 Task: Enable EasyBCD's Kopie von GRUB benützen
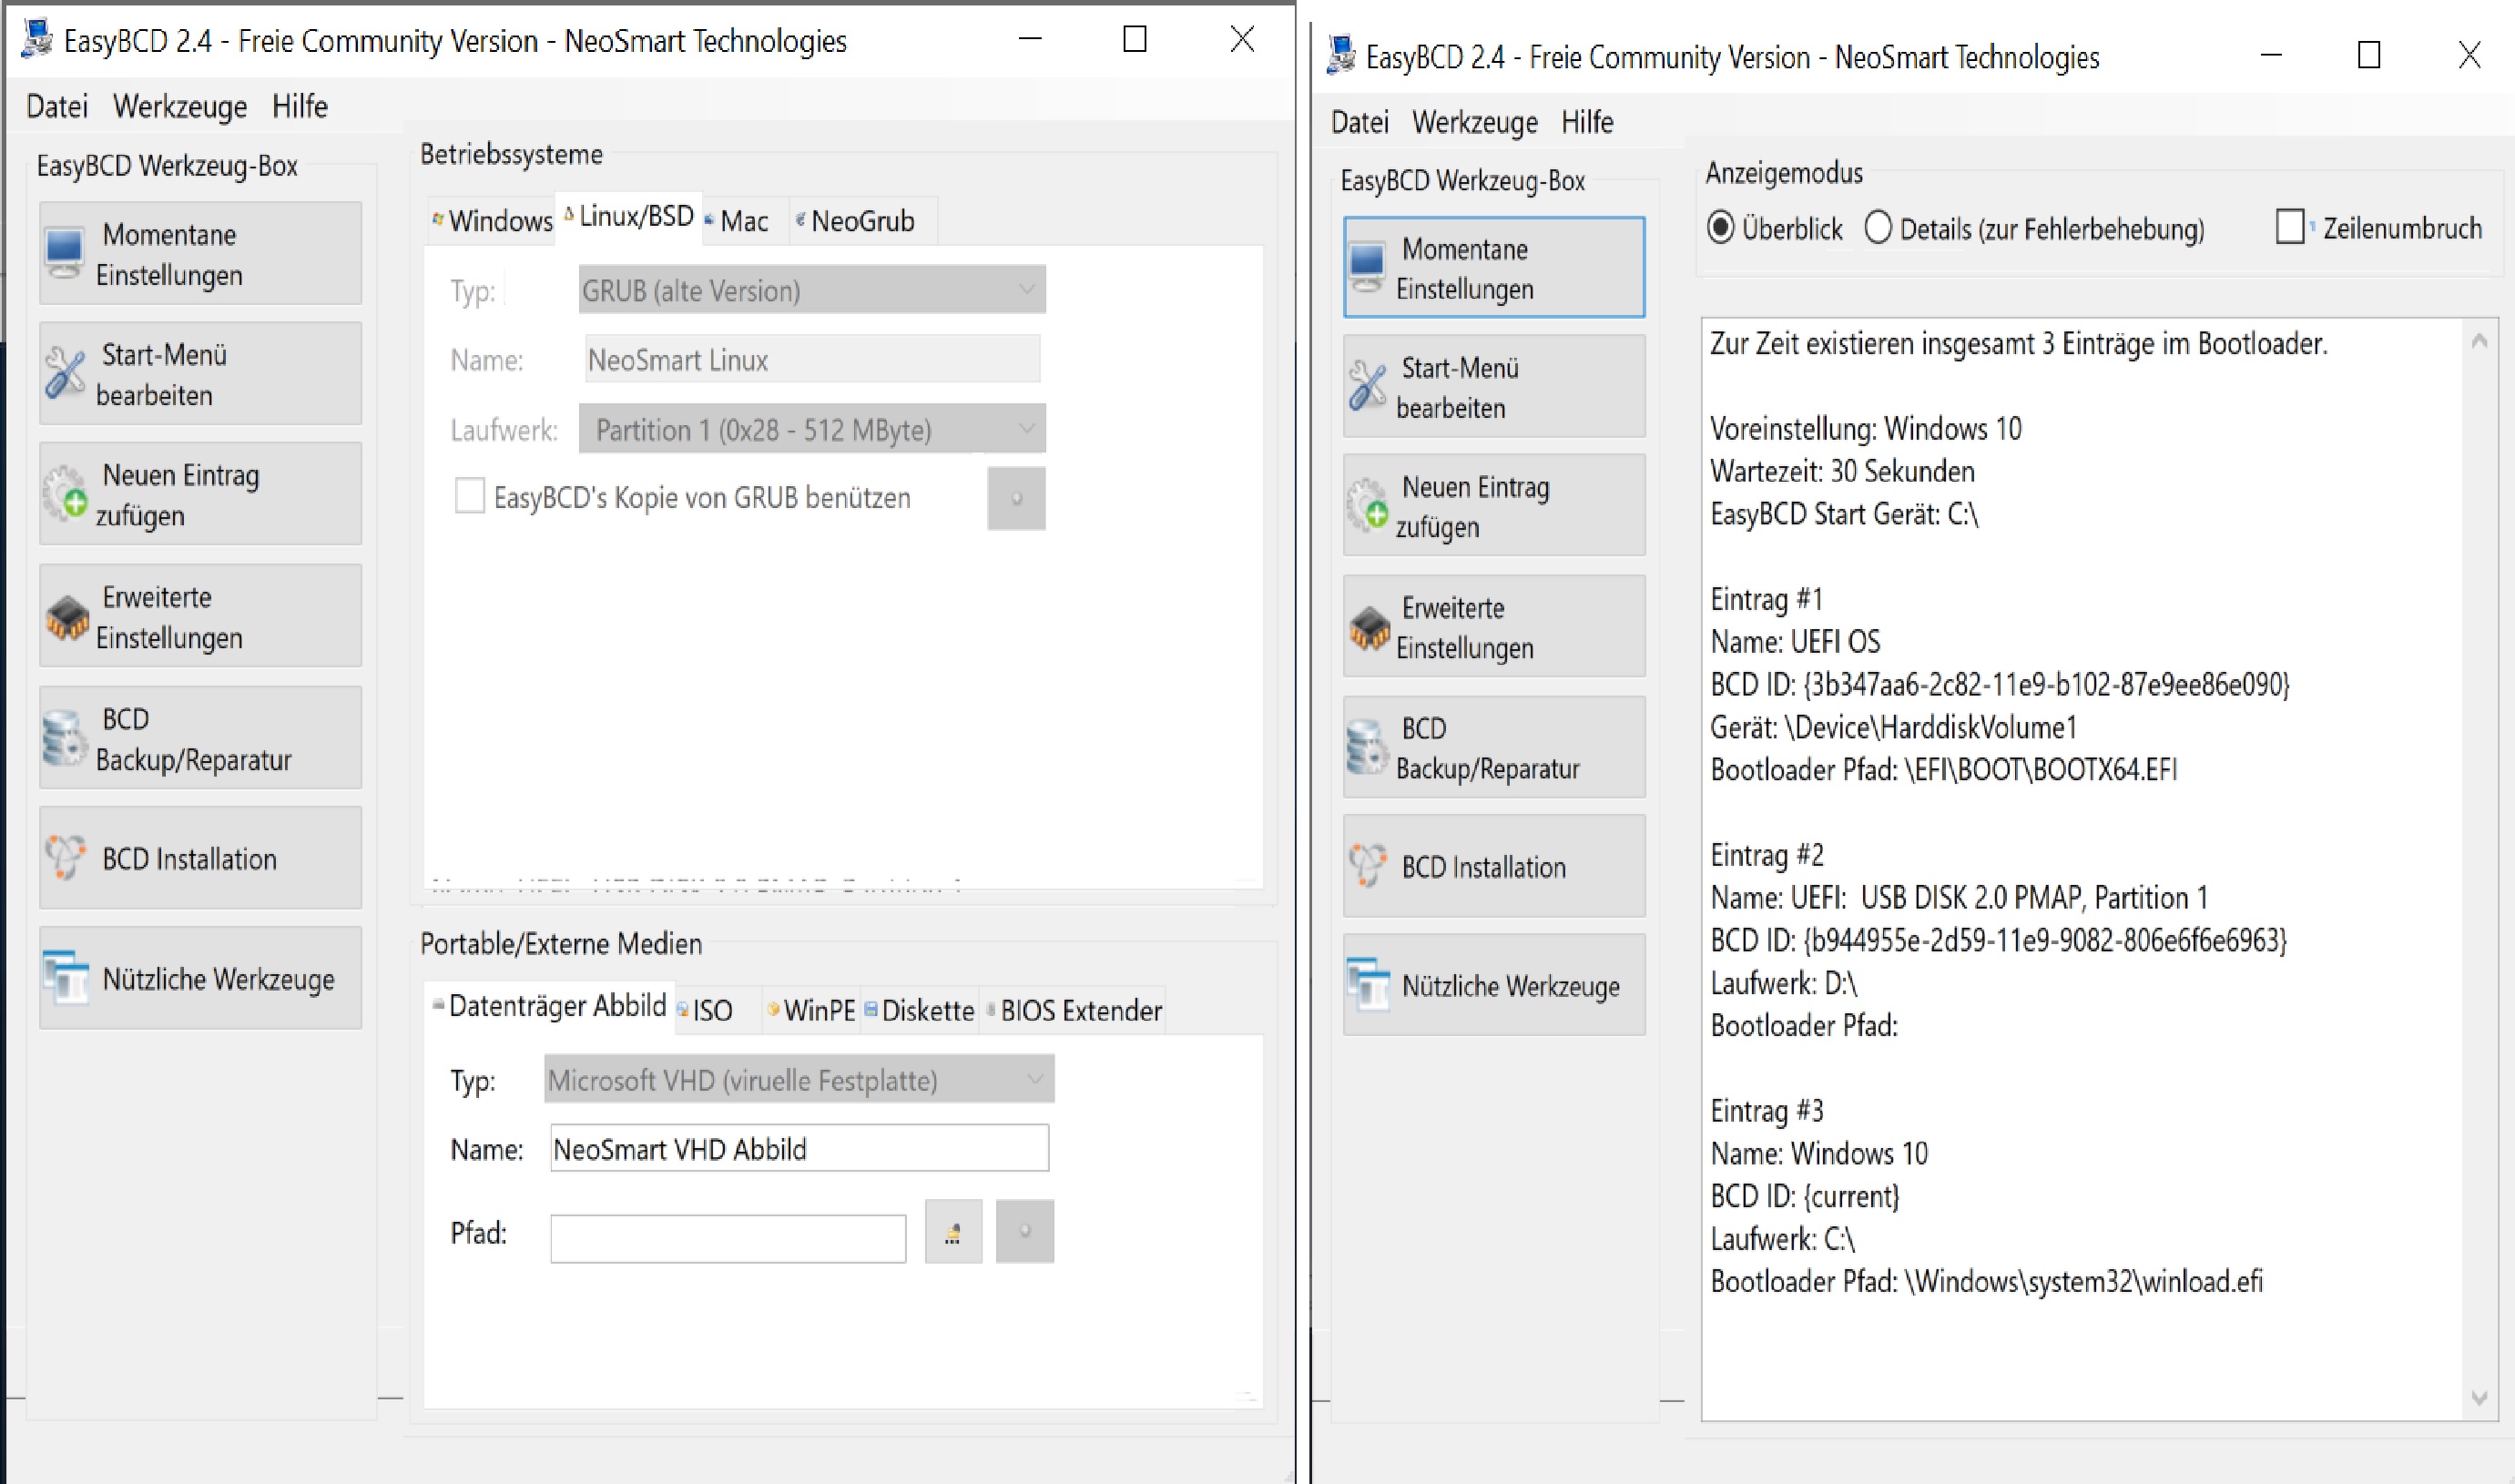[x=469, y=496]
